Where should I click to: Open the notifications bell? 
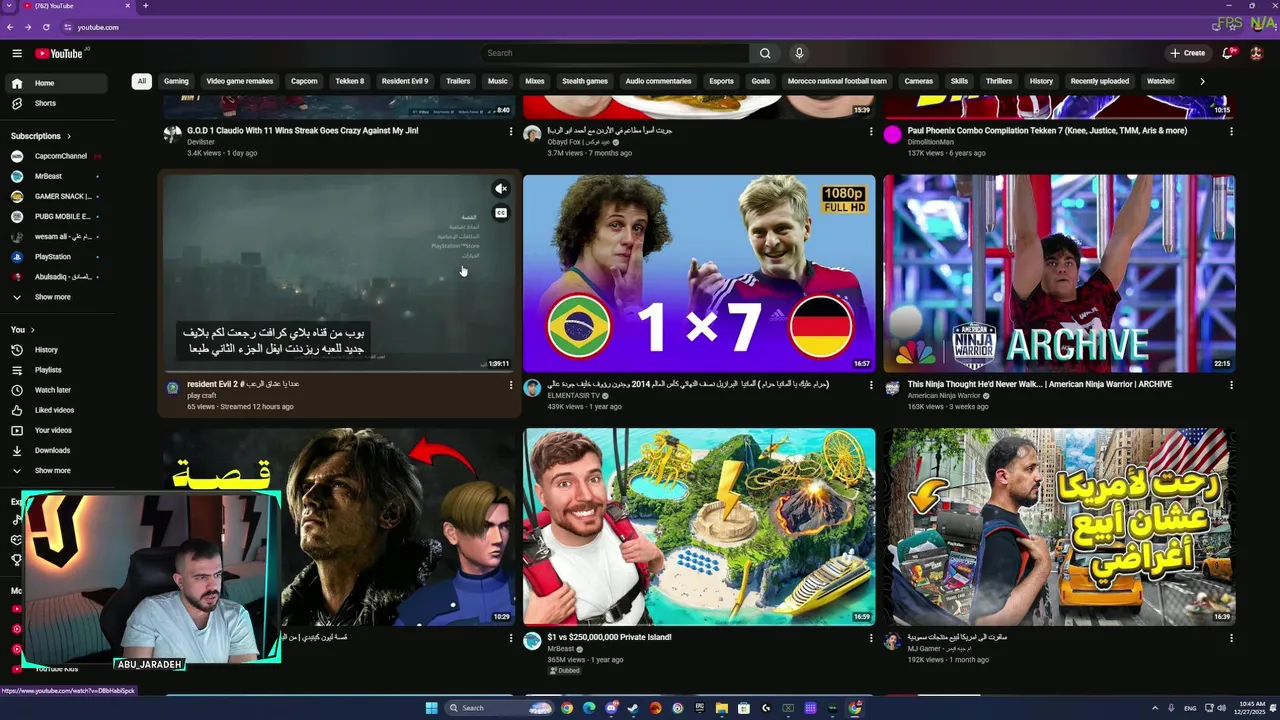(x=1228, y=53)
